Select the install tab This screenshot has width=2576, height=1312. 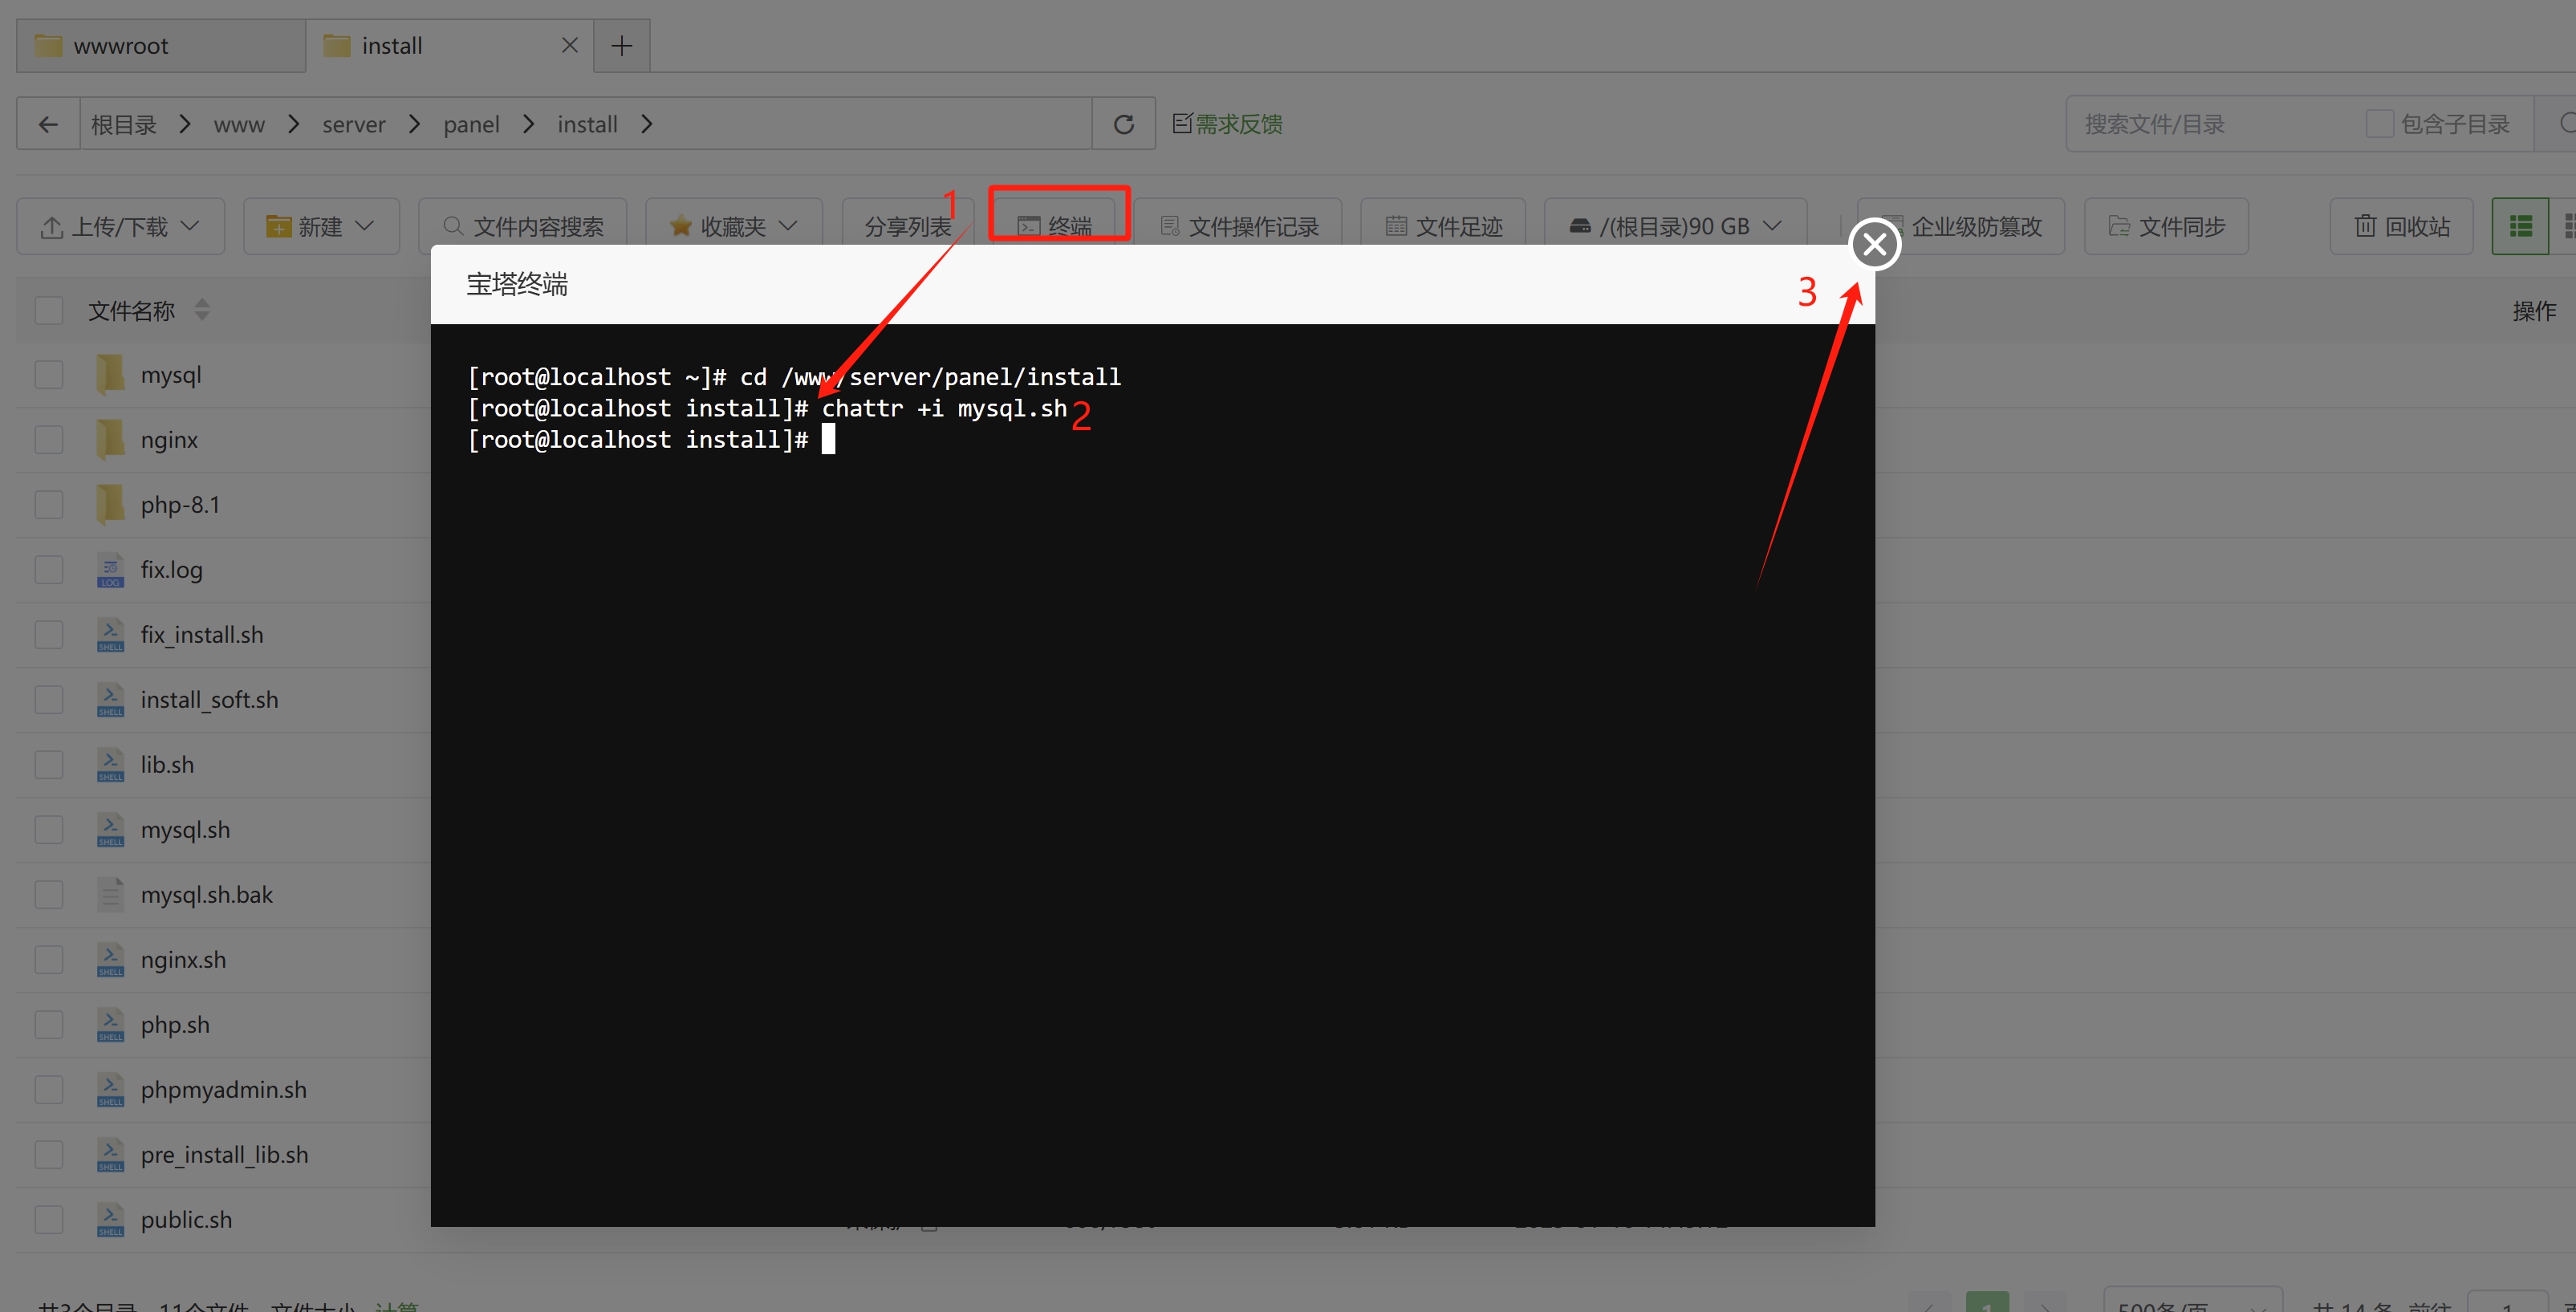tap(450, 46)
